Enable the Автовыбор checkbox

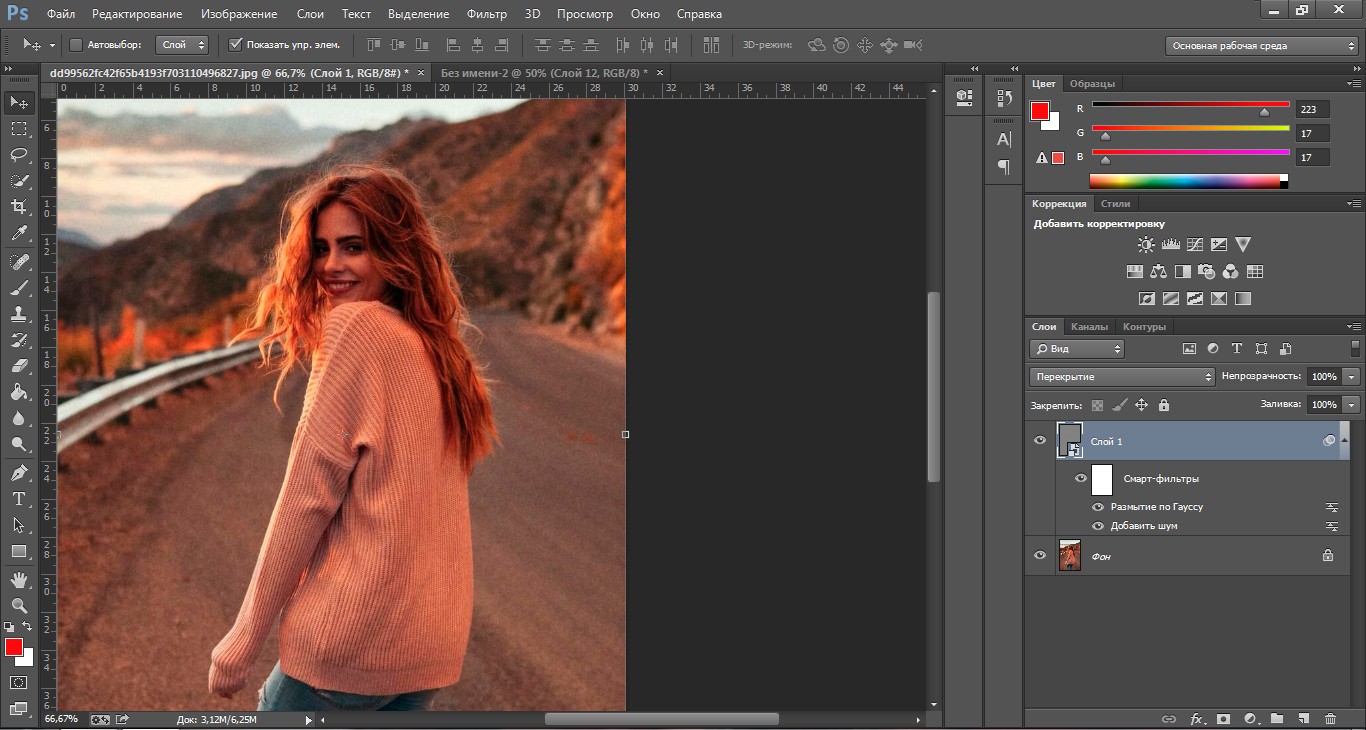(76, 45)
